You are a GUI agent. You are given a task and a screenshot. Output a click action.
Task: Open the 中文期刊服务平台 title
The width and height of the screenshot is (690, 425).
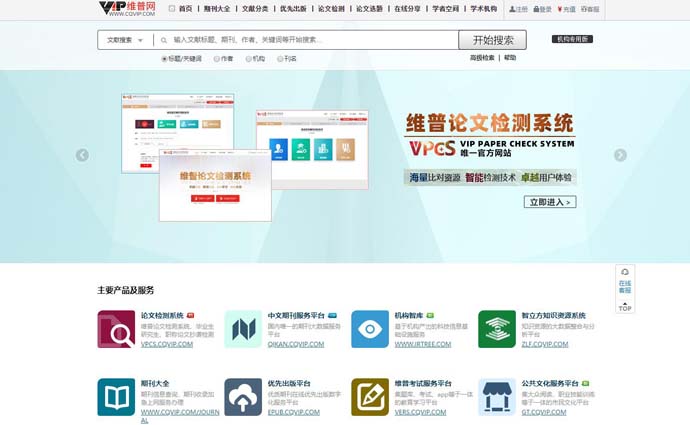pyautogui.click(x=296, y=315)
